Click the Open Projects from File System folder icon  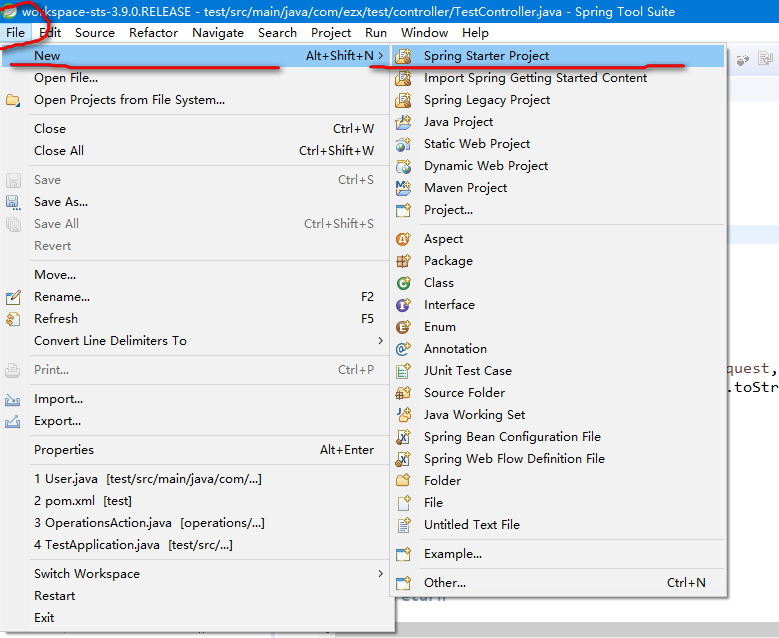pos(13,100)
